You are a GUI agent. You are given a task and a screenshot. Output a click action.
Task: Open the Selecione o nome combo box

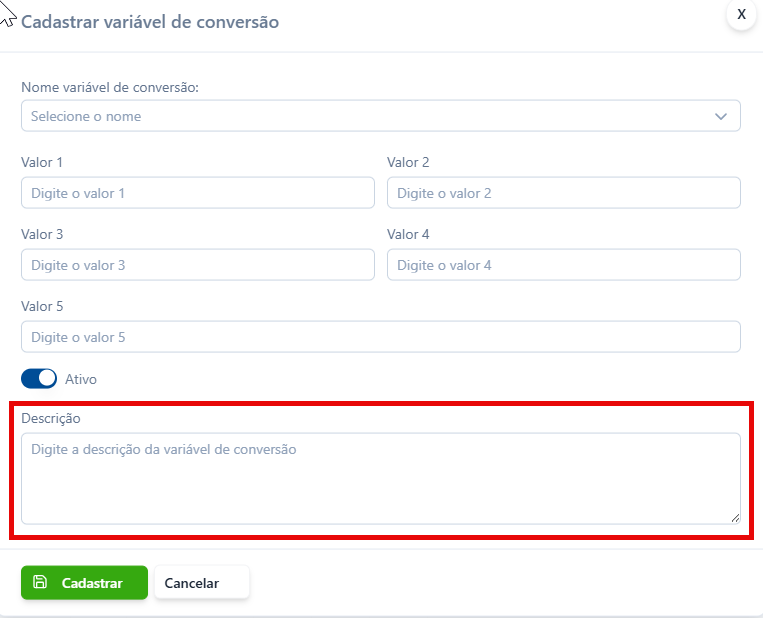click(381, 116)
